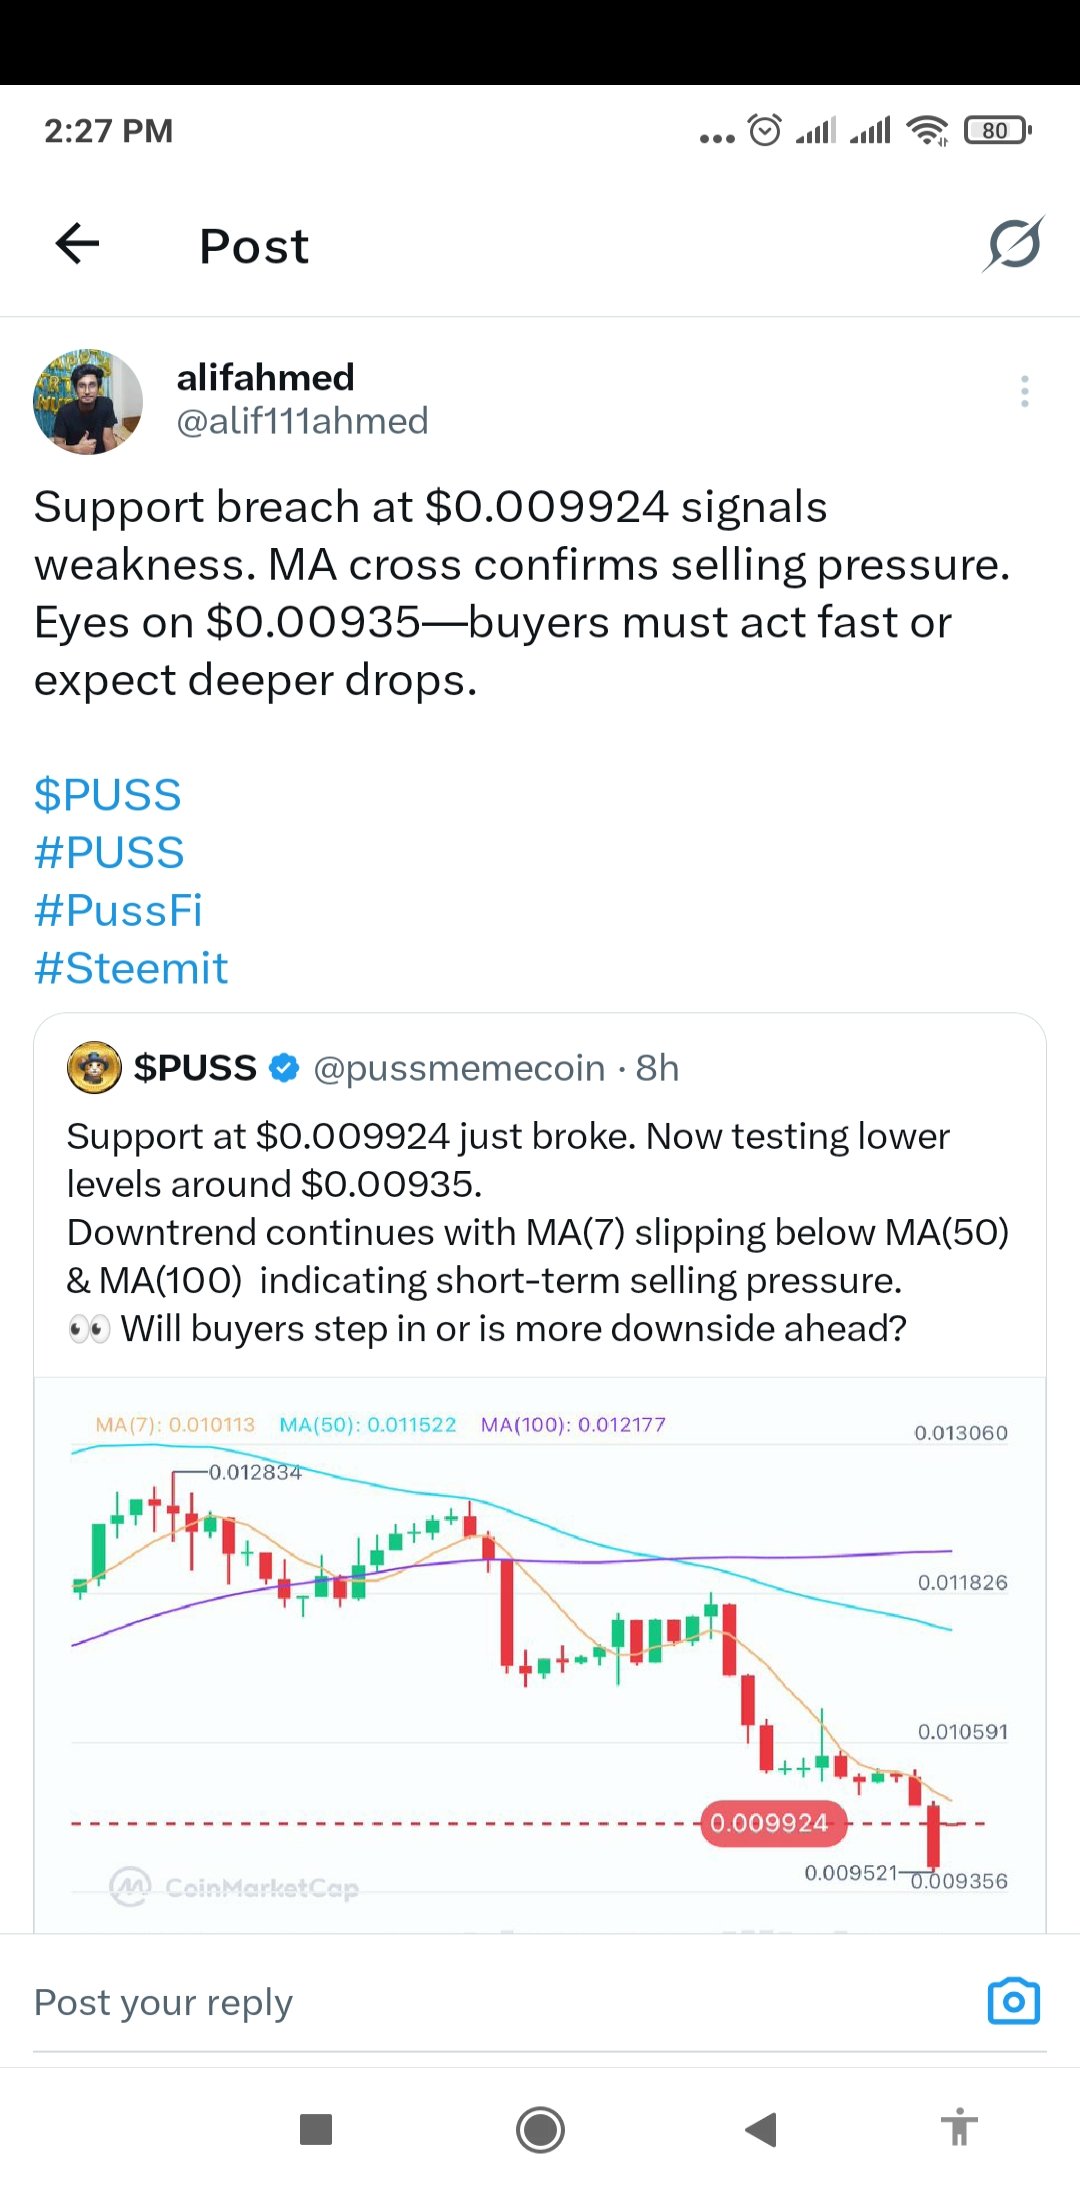
Task: Open the #PUSS hashtag
Action: click(x=109, y=853)
